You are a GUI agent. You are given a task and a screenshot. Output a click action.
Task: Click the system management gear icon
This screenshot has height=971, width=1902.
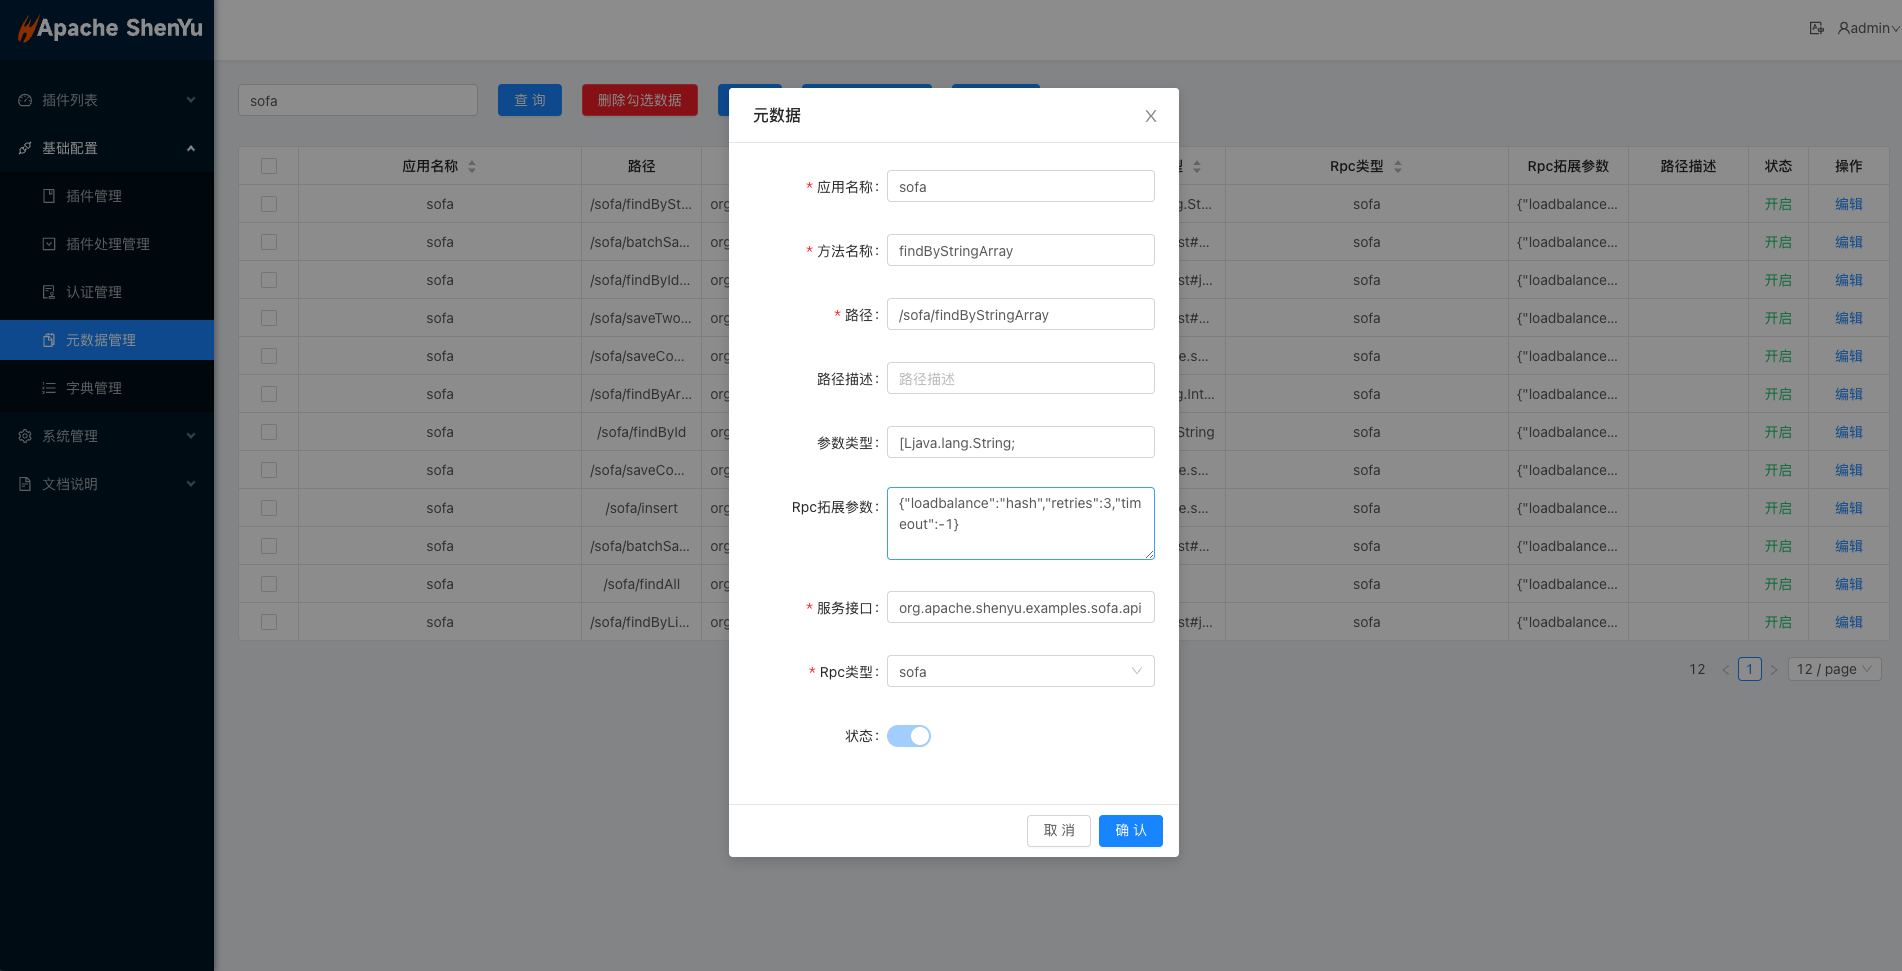tap(25, 436)
